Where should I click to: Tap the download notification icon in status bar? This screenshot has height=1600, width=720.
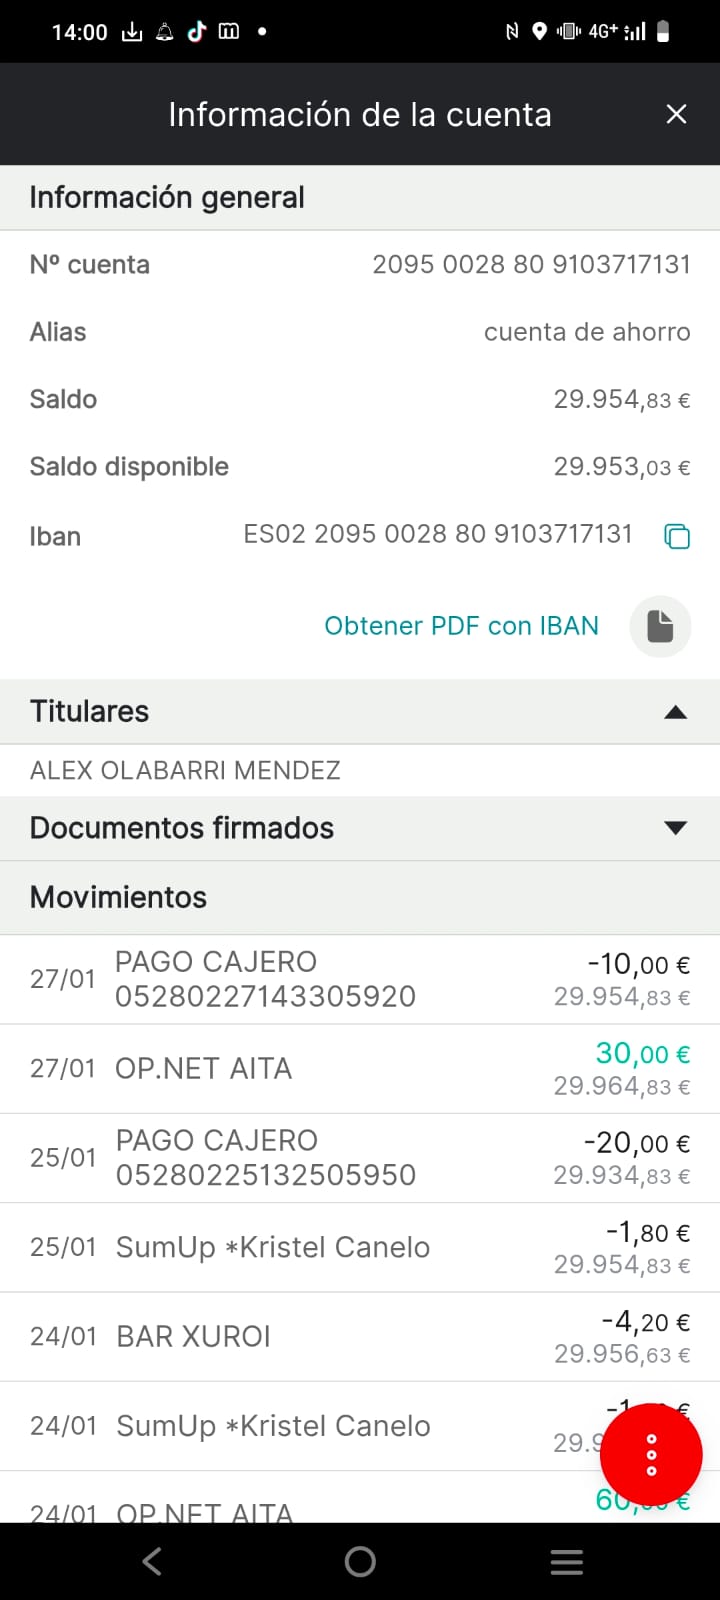(x=132, y=32)
